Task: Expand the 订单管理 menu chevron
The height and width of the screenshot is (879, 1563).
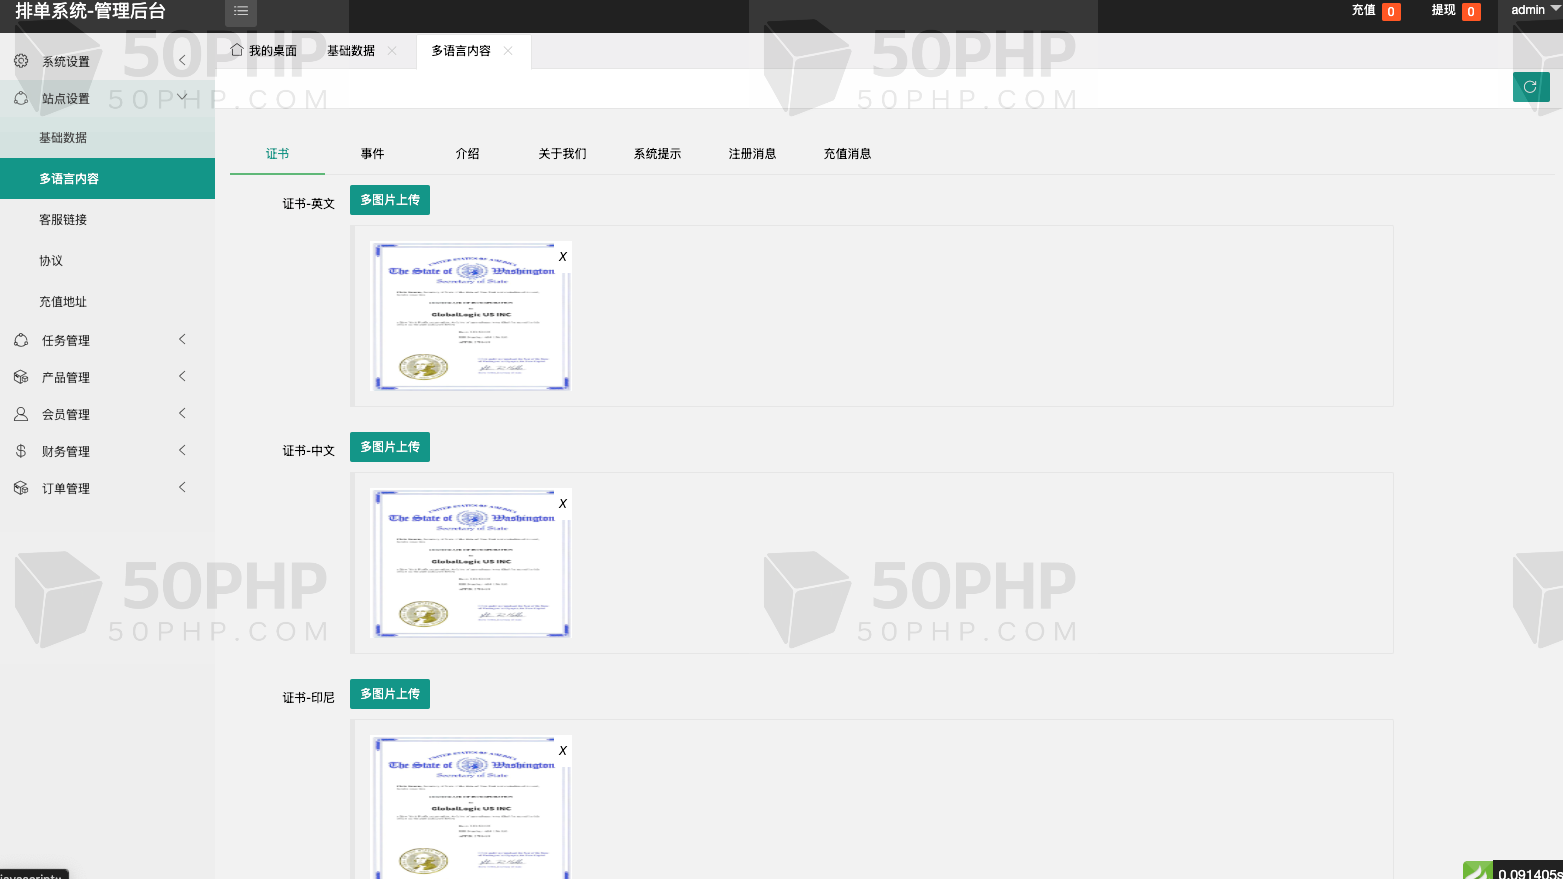Action: pos(182,488)
